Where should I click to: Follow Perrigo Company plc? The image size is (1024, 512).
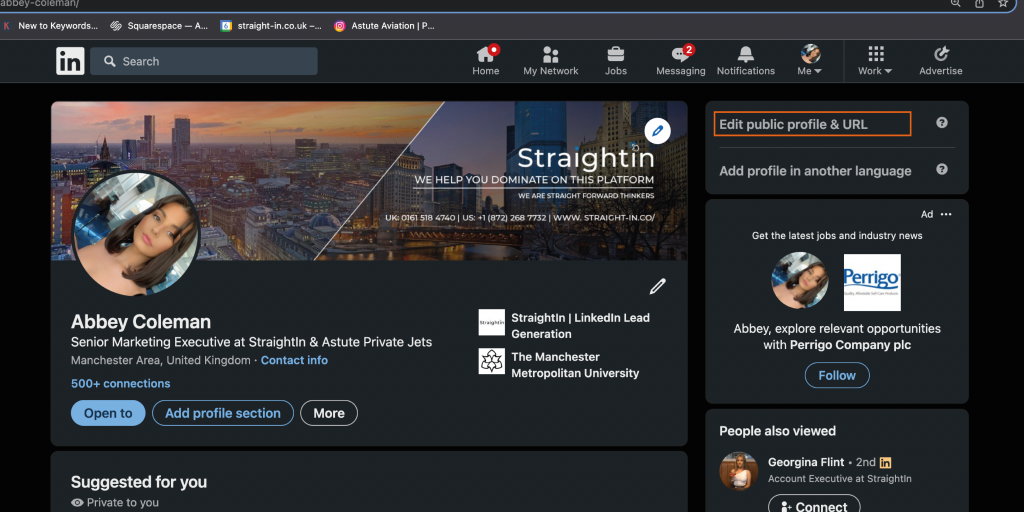[837, 375]
